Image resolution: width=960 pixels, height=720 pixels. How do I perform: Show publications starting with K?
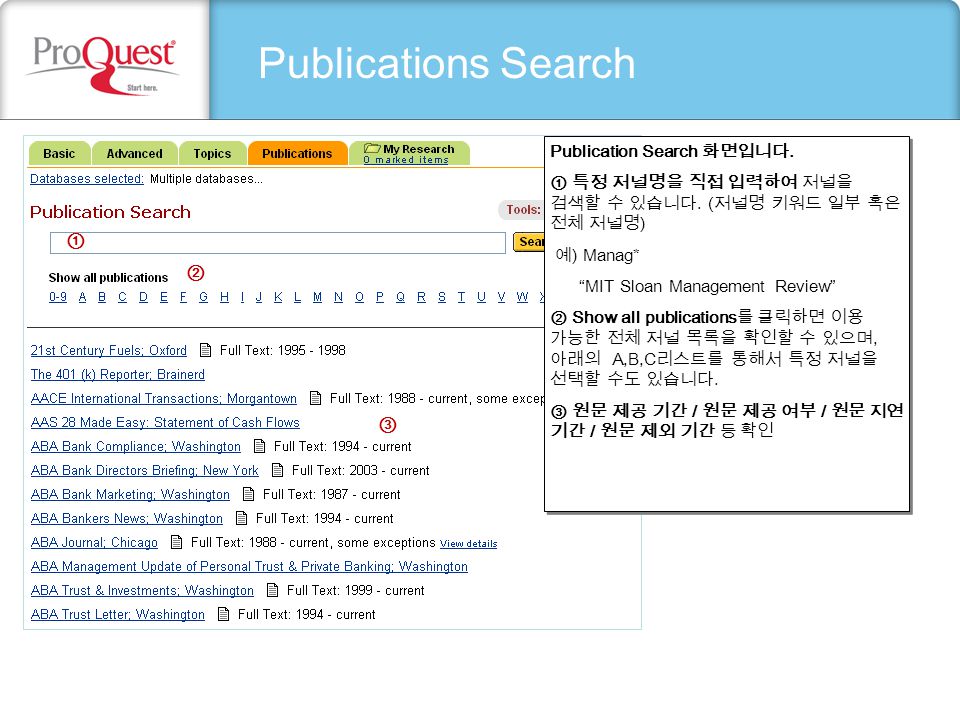(278, 297)
